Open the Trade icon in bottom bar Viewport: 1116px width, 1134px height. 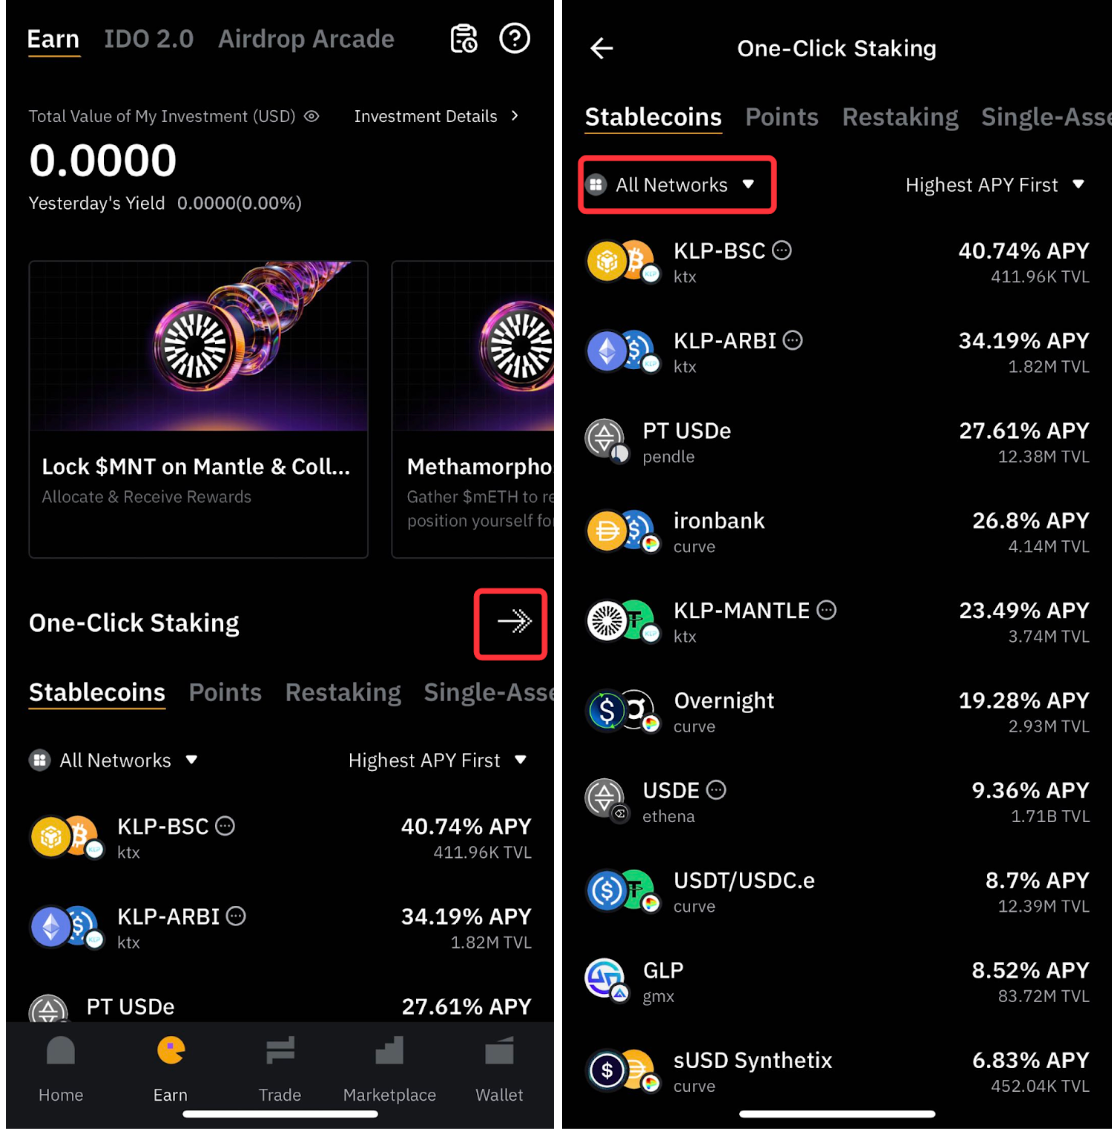point(280,1069)
